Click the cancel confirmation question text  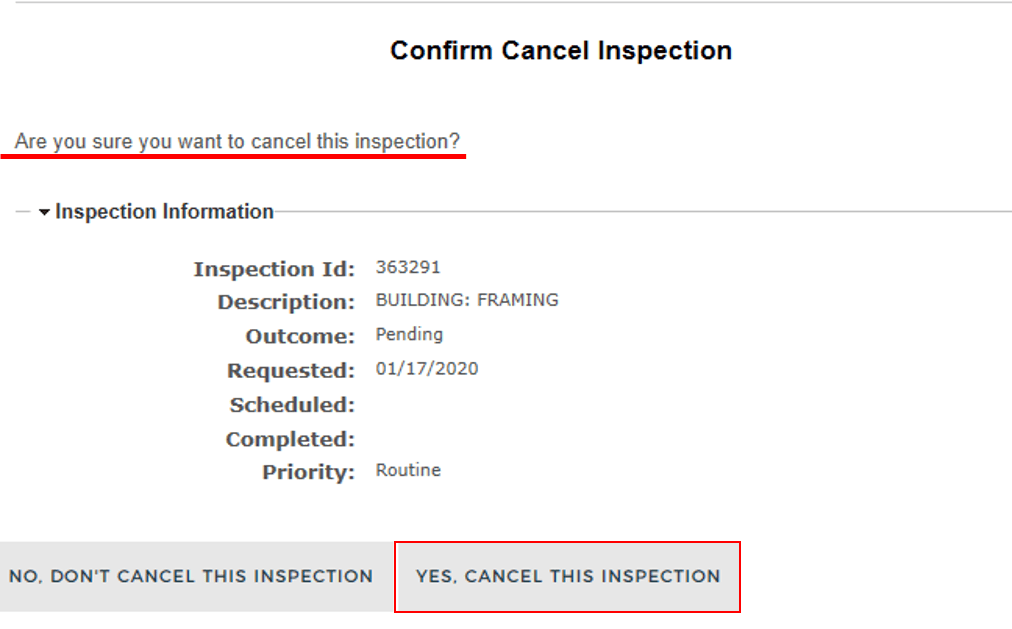click(237, 141)
